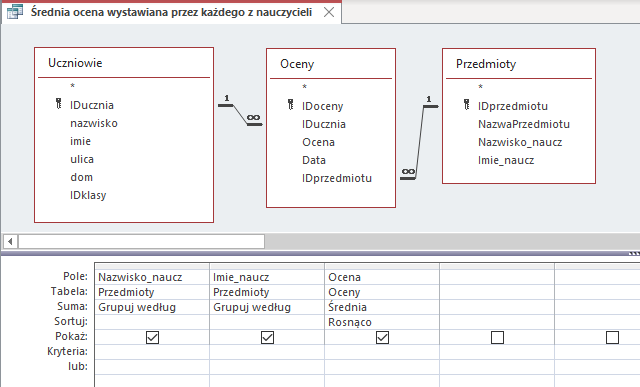Select IDucznia field in Oceny table
This screenshot has height=387, width=640.
click(324, 124)
